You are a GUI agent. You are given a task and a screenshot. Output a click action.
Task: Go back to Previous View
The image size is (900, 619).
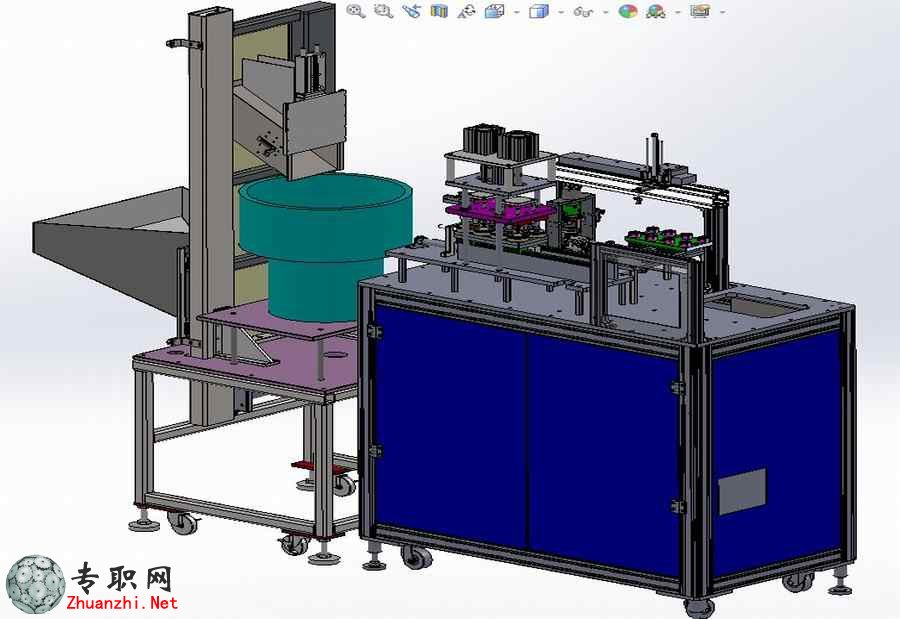click(411, 11)
